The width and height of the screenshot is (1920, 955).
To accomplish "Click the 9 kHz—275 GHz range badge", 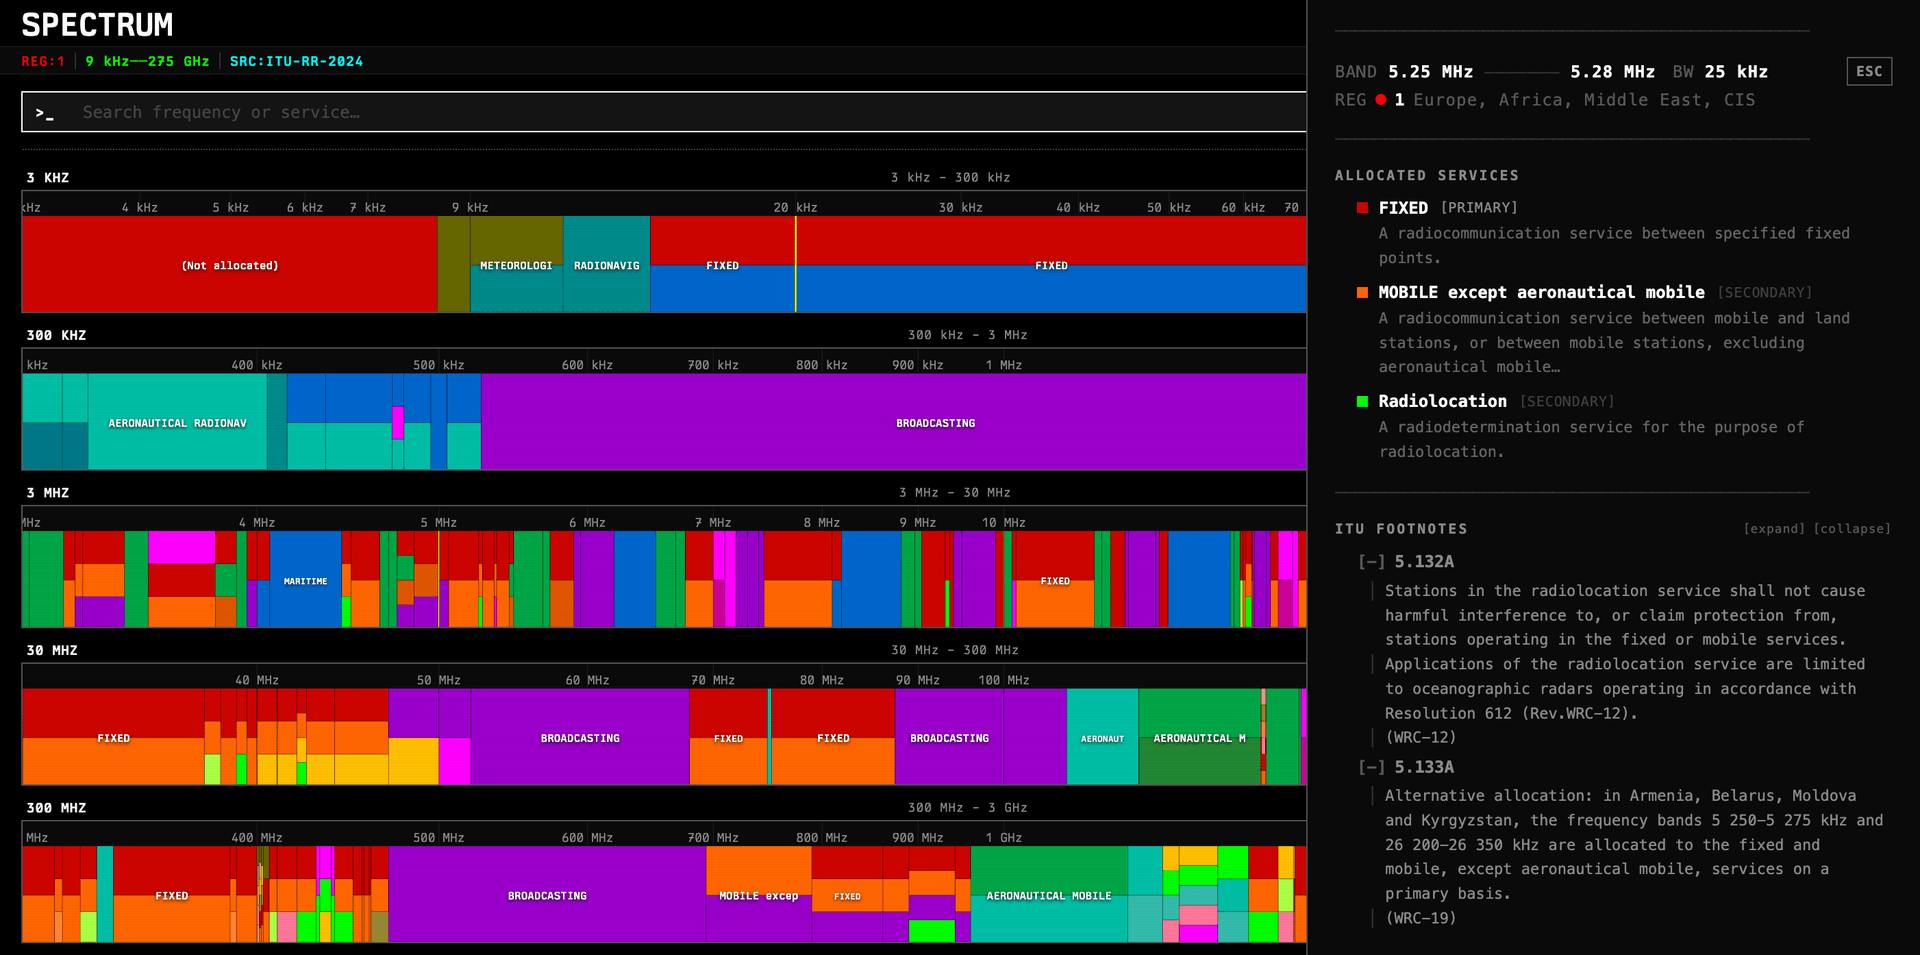I will tap(147, 61).
